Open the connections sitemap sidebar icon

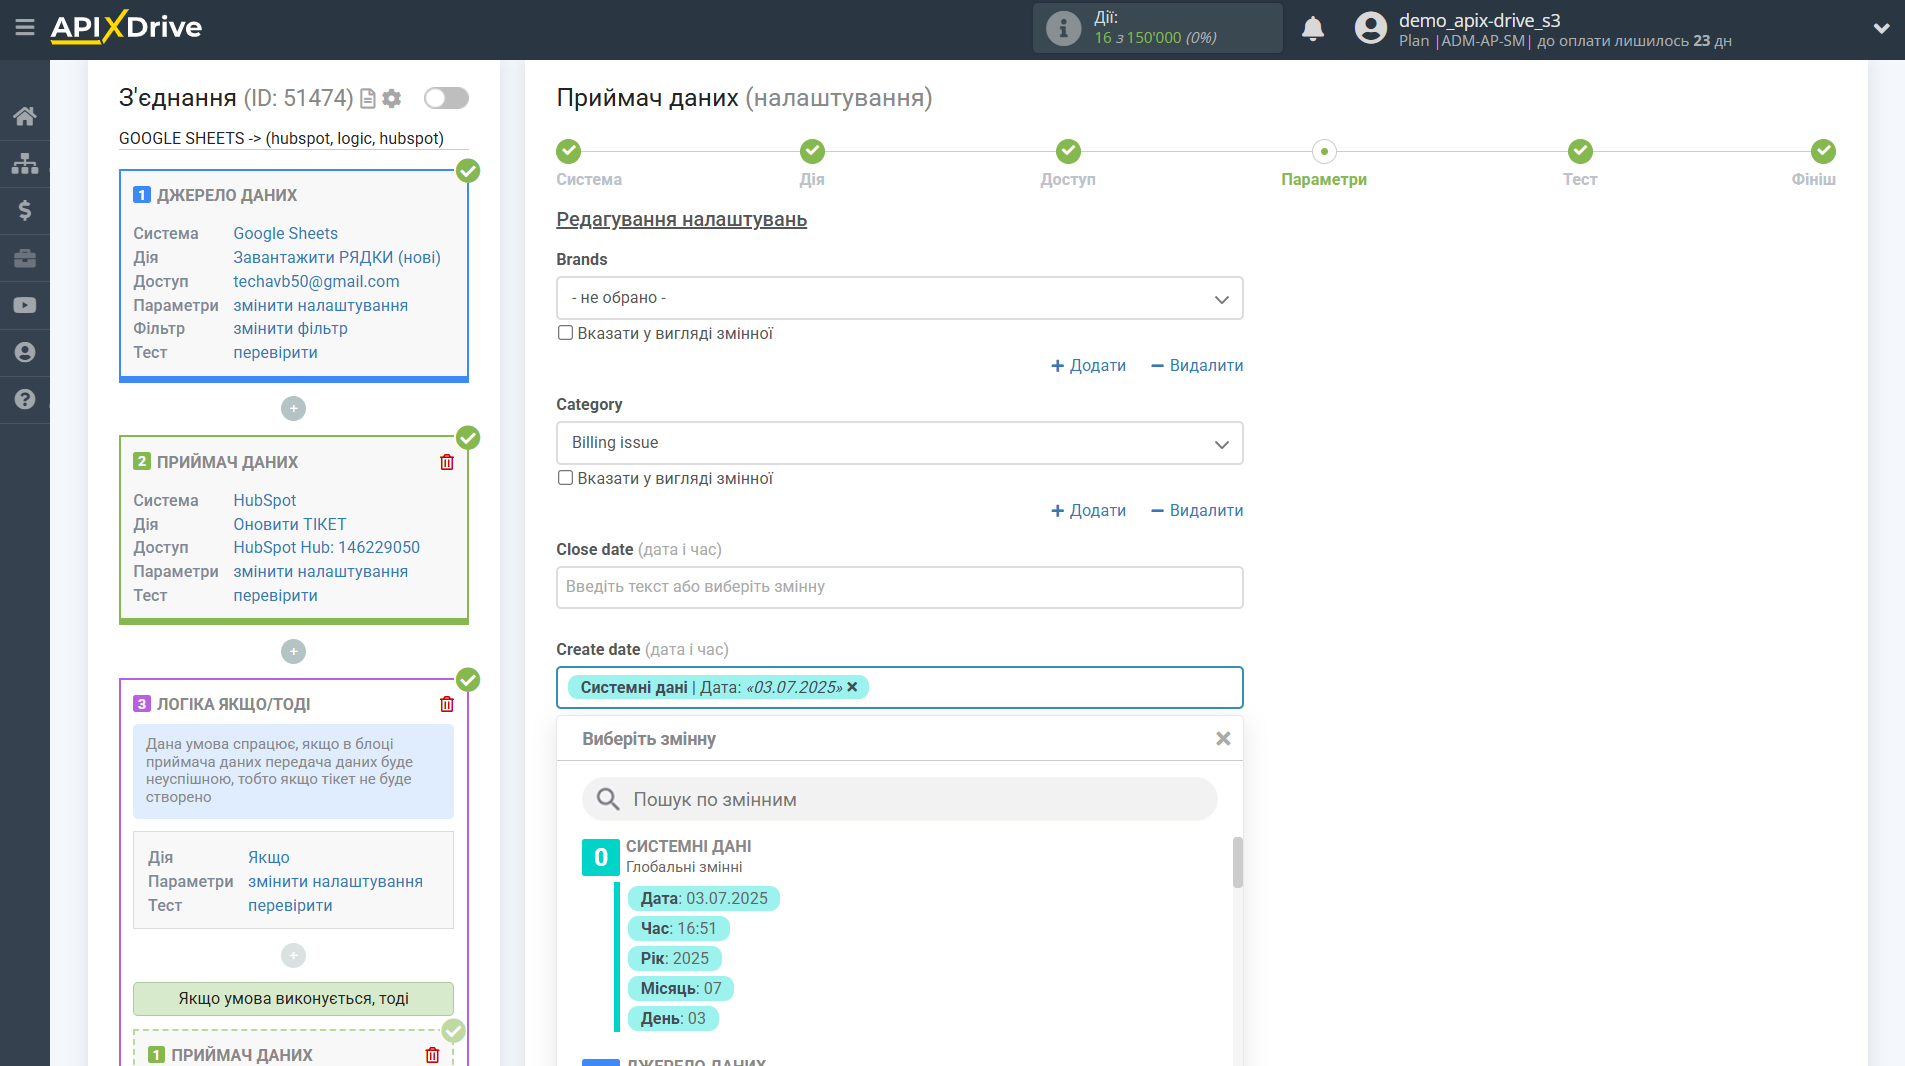click(25, 163)
